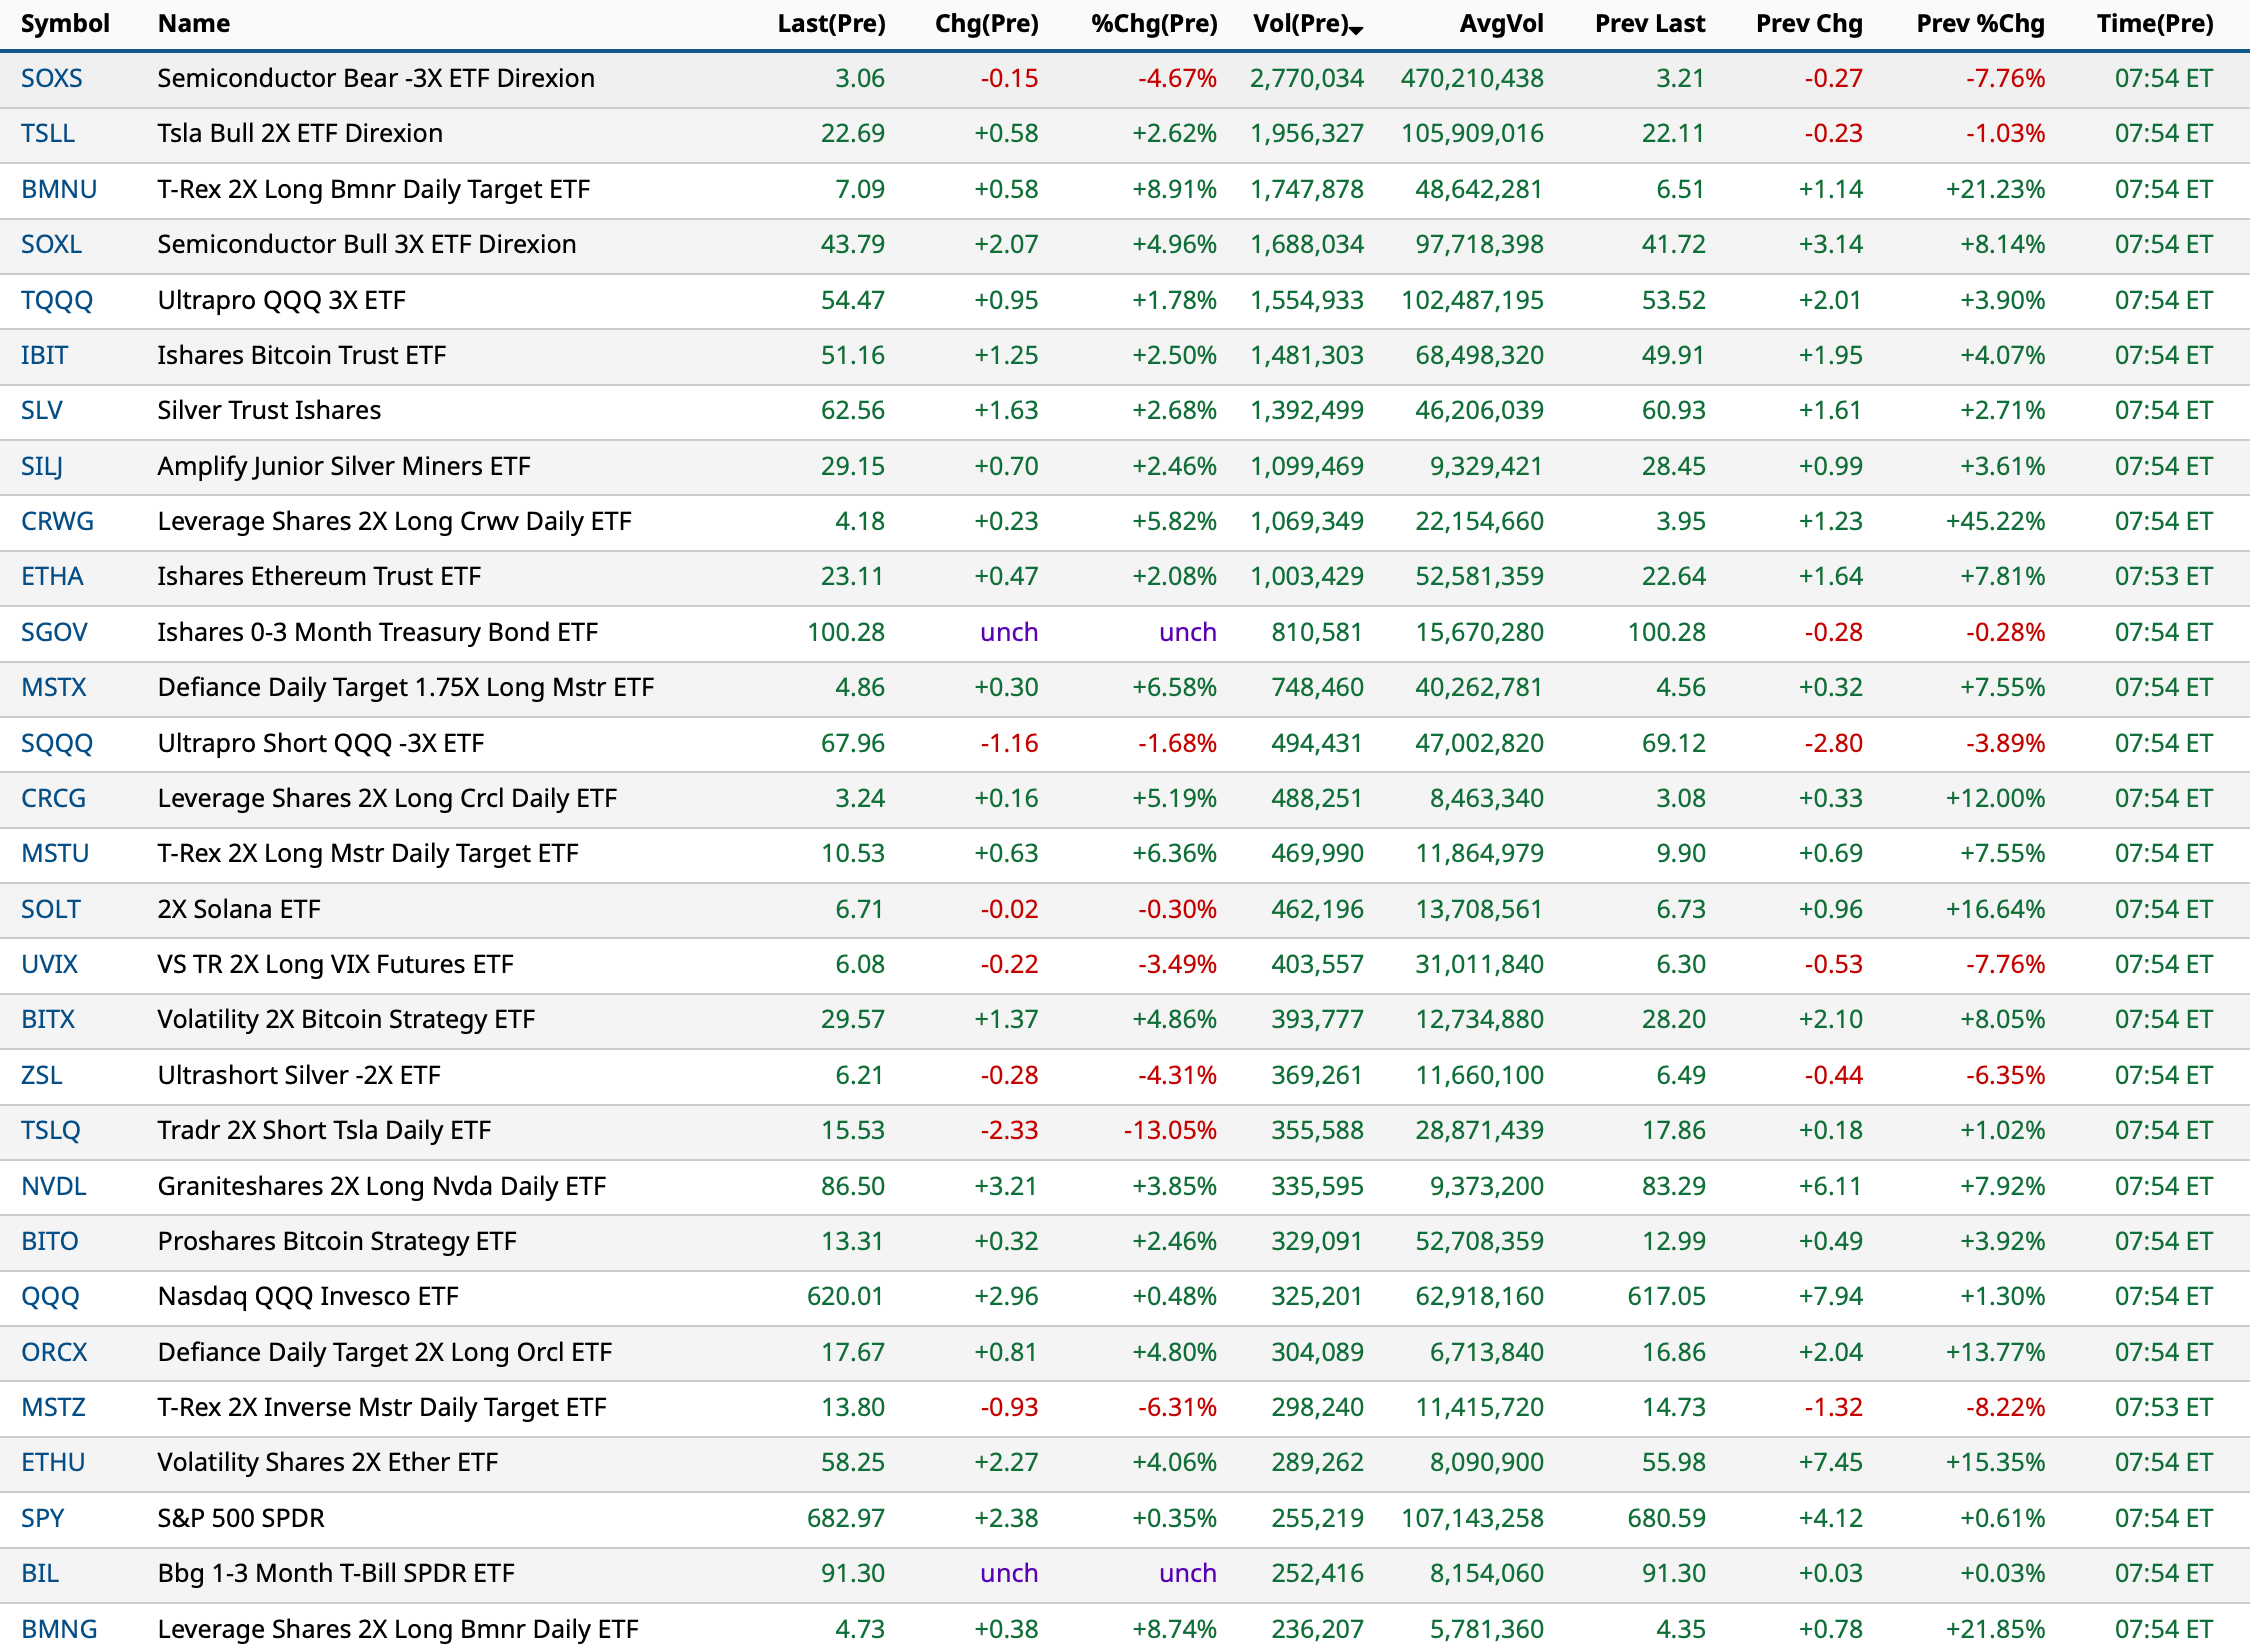Sort by AvgVol column header
The image size is (2250, 1650).
[1501, 23]
